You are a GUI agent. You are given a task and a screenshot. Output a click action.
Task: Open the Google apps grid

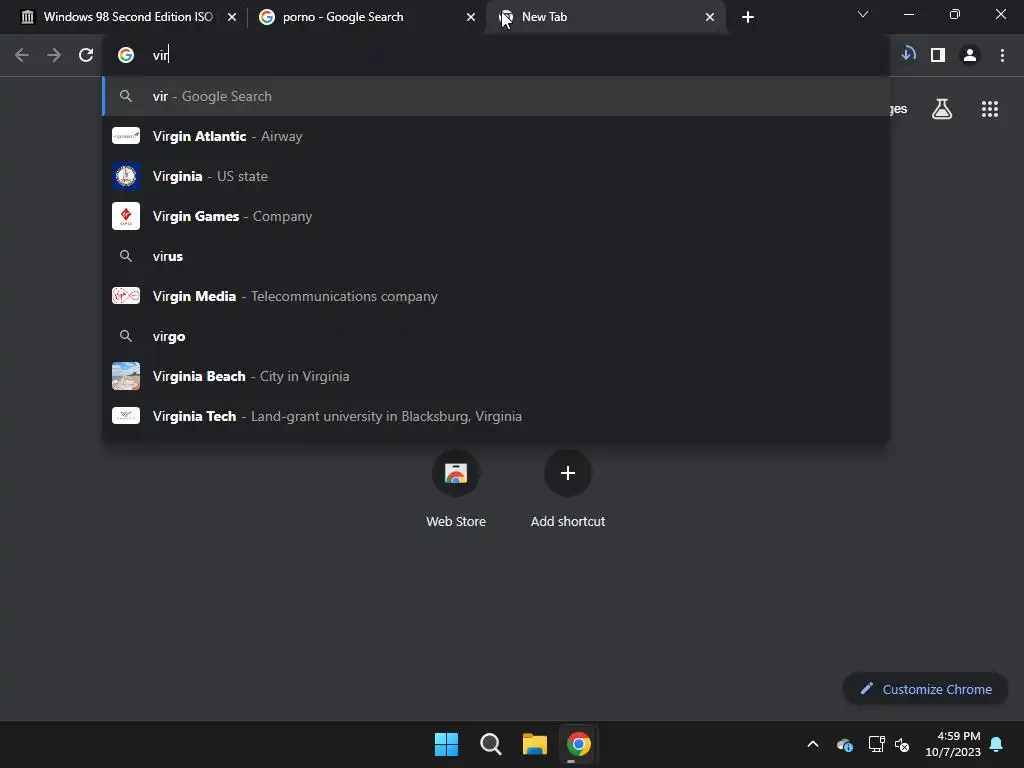(989, 109)
